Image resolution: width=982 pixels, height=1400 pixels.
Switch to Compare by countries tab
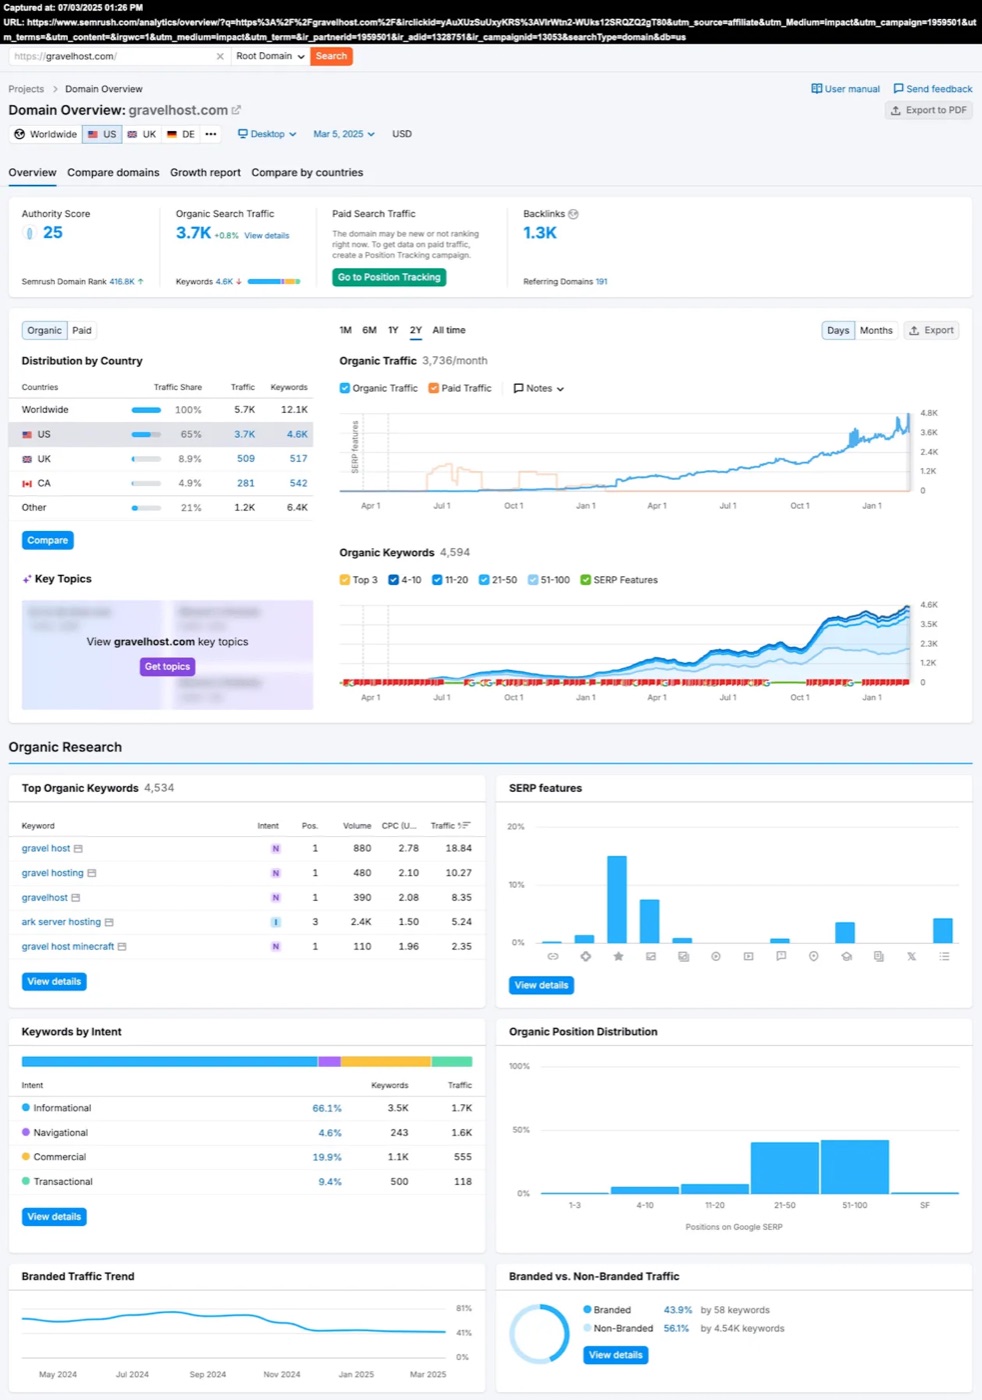coord(307,173)
